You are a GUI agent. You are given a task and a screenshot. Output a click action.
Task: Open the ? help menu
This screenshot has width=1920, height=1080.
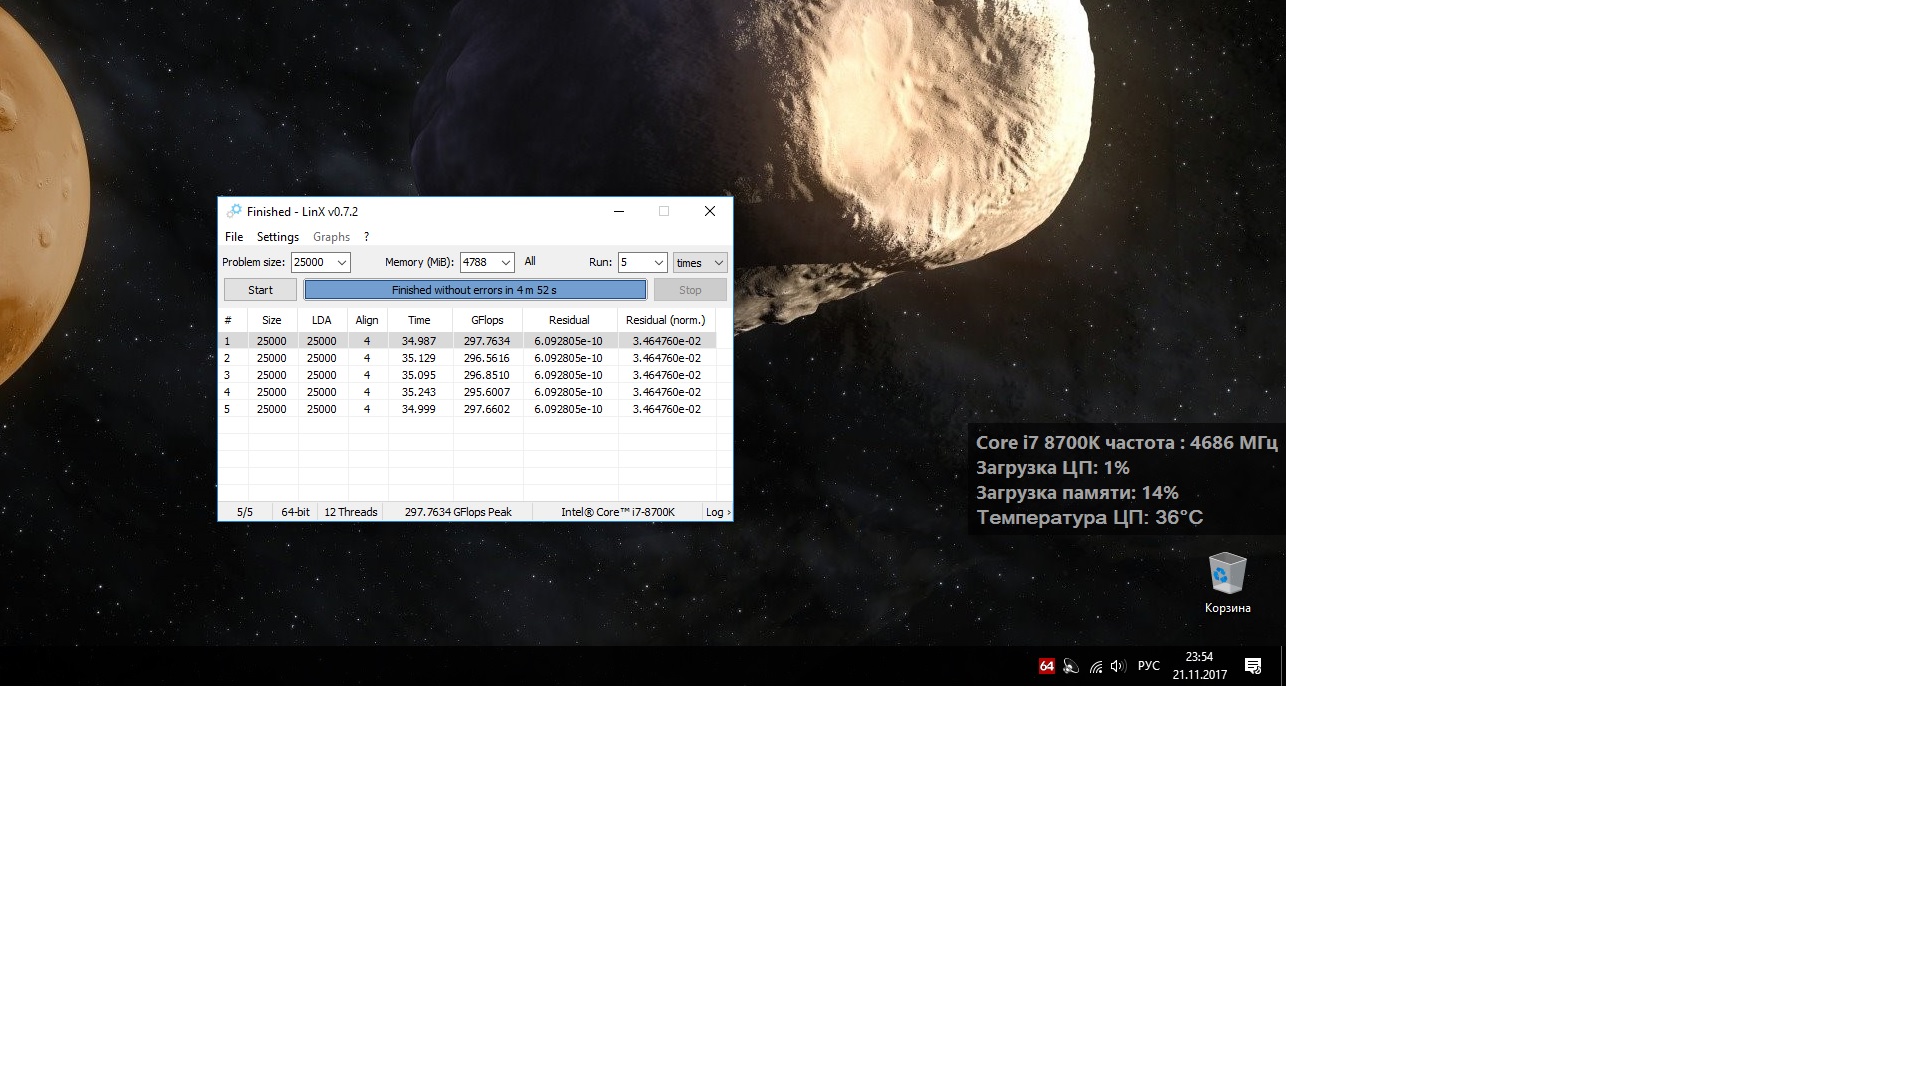366,237
